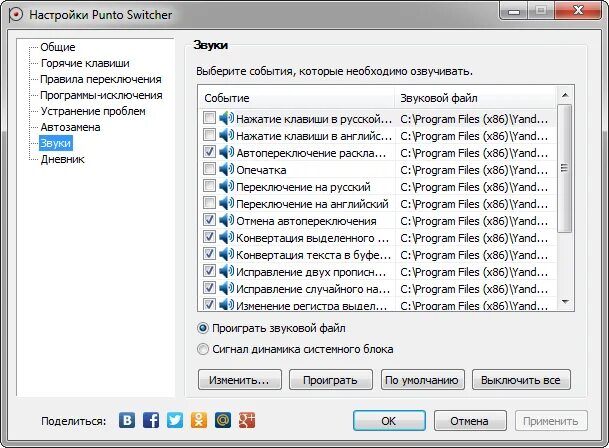Share via Odnoklassniki icon
The height and width of the screenshot is (448, 609).
pyautogui.click(x=199, y=420)
